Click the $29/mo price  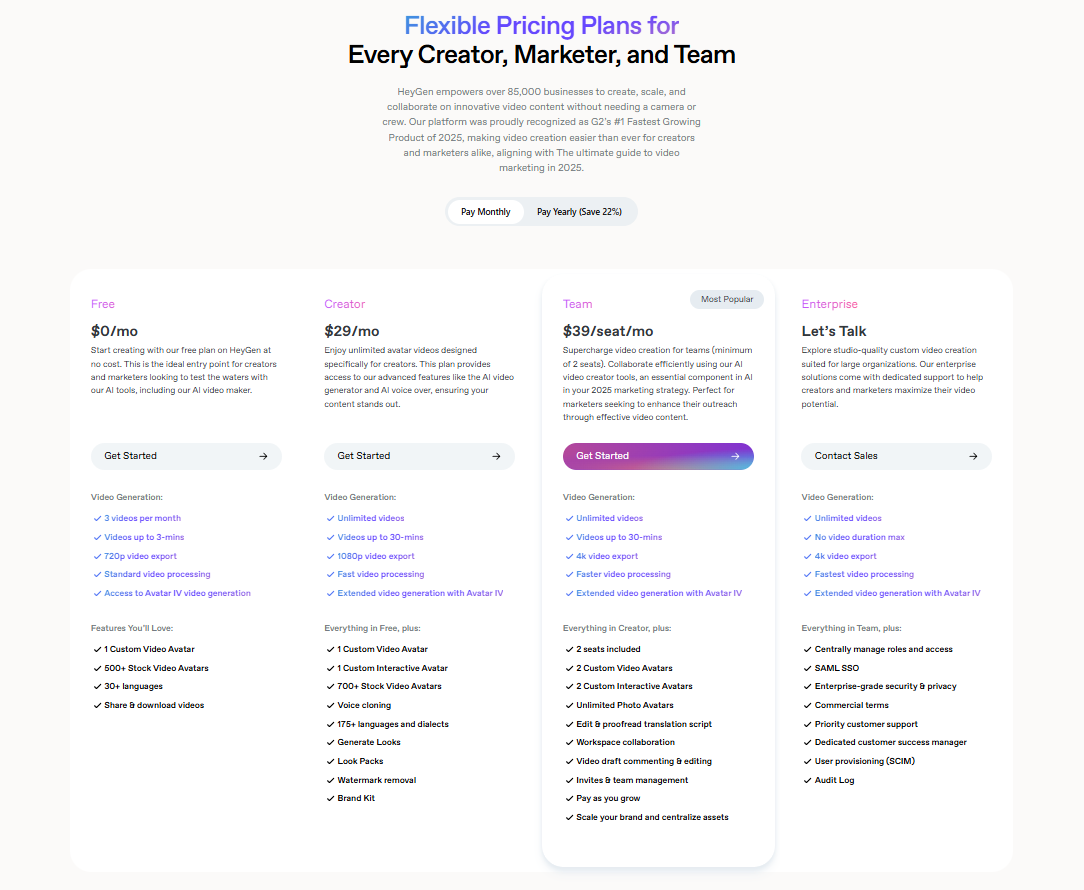[351, 331]
